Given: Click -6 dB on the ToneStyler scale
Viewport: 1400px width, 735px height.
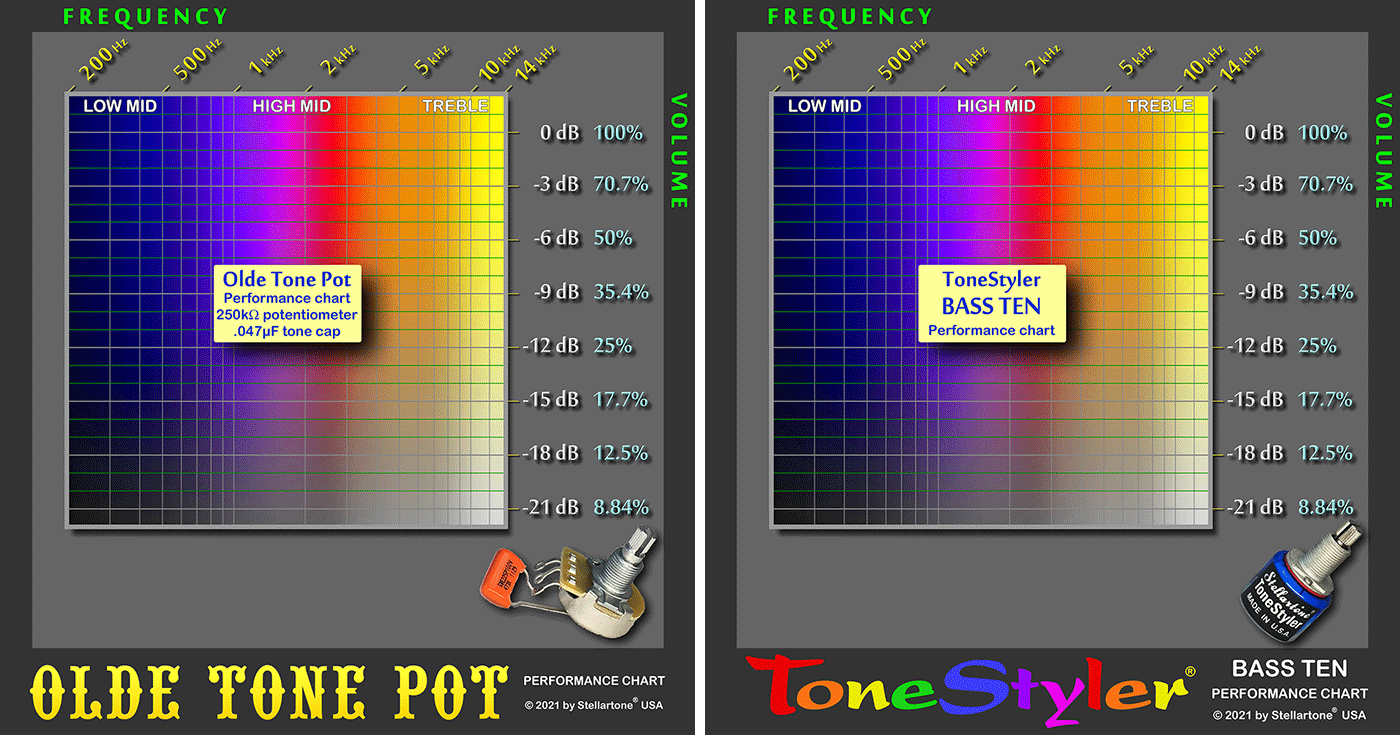Looking at the screenshot, I should click(x=1260, y=238).
